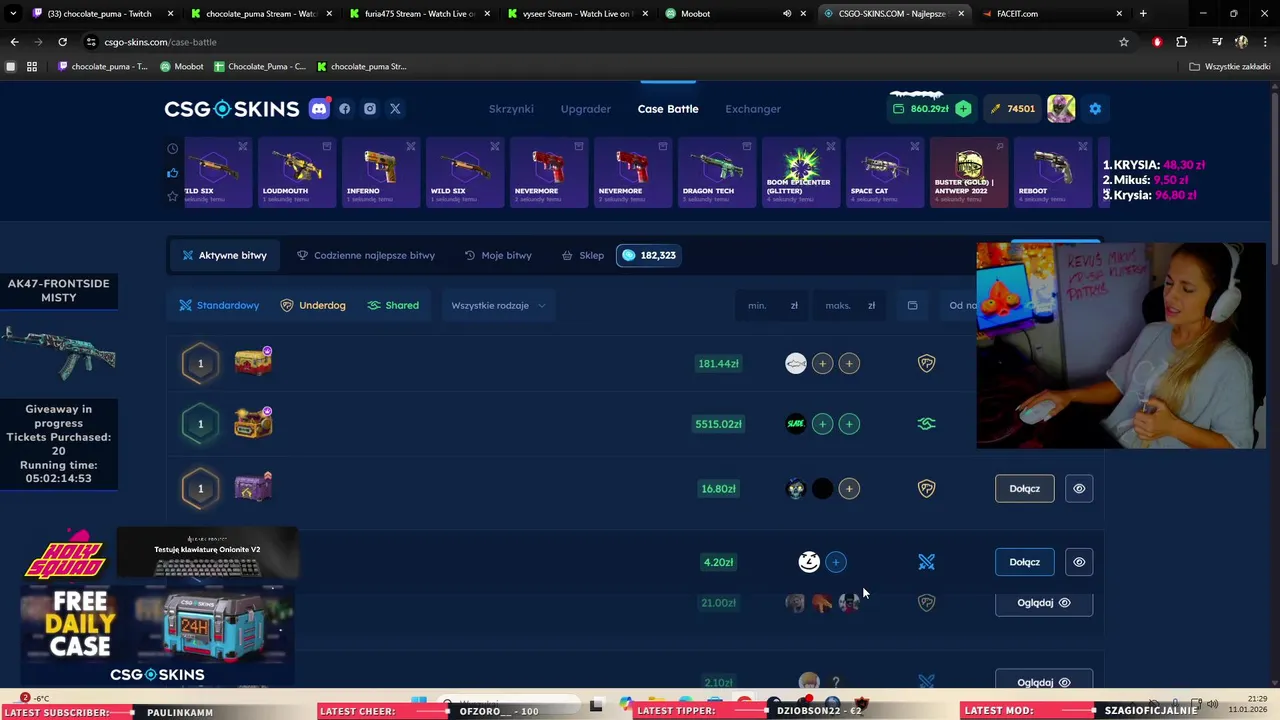
Task: Click Oglądaj for the 21.00zł battle
Action: tap(1043, 603)
